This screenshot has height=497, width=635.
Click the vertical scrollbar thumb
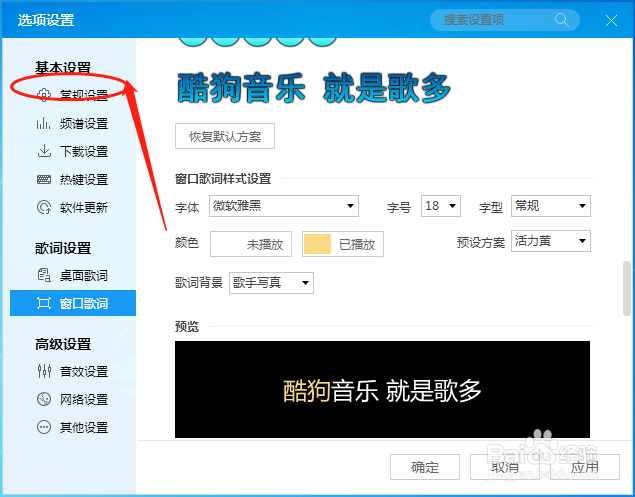coord(627,288)
